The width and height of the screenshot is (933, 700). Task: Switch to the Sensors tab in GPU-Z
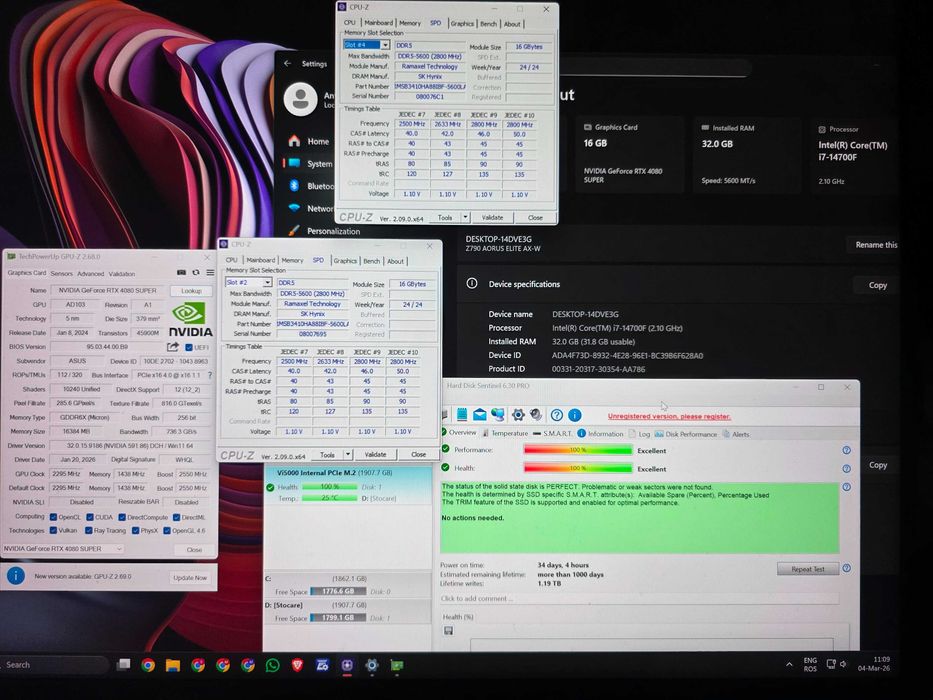pos(61,273)
